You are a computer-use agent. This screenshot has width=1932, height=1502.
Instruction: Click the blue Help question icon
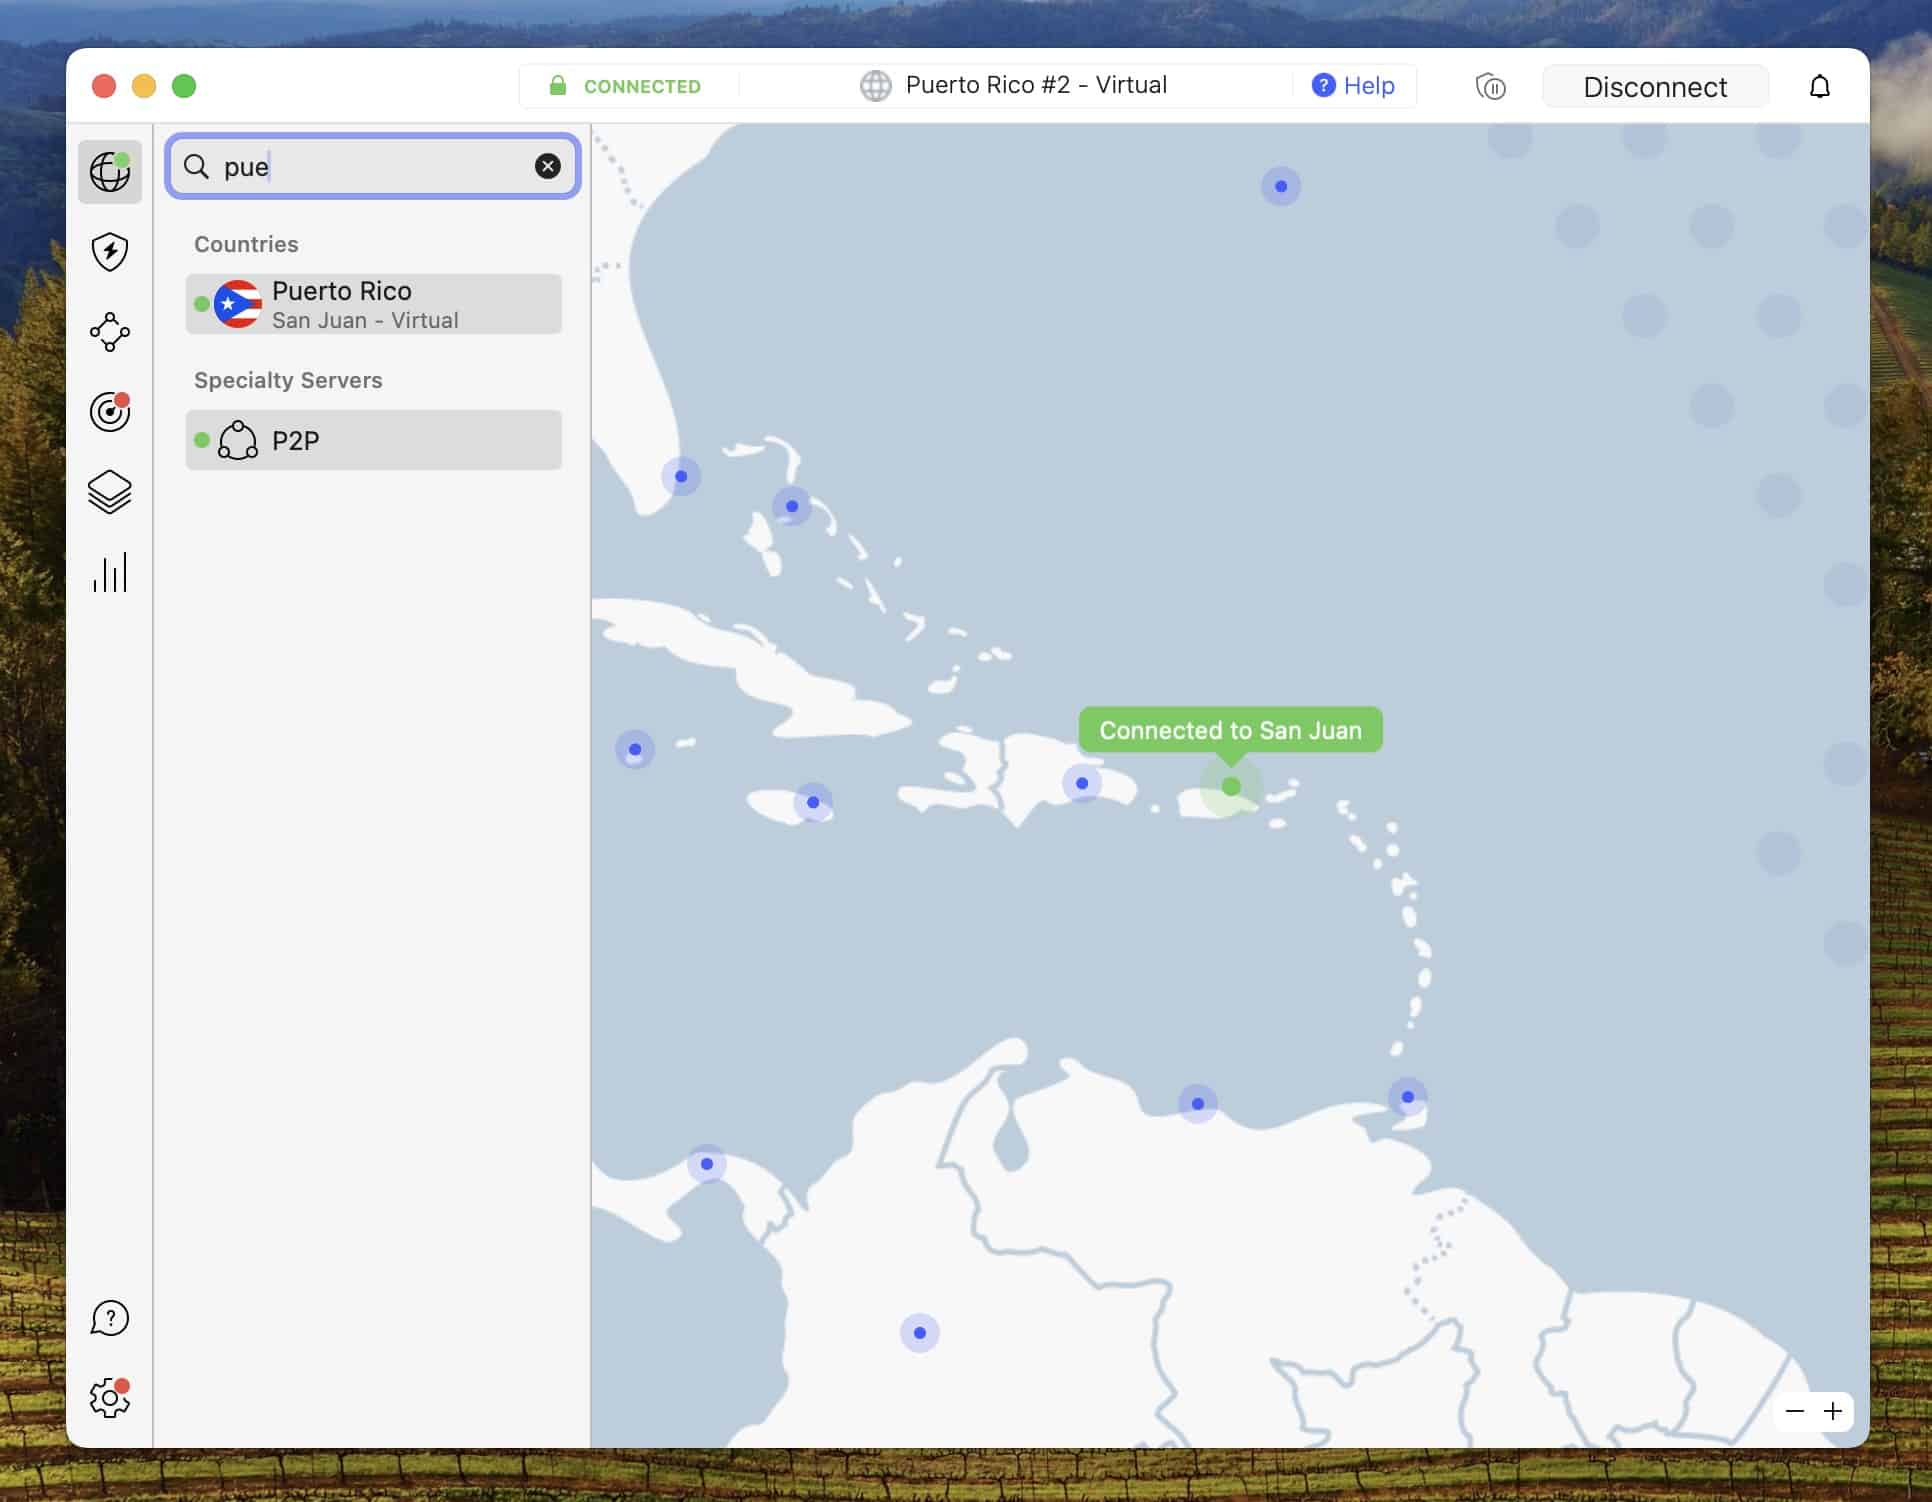click(1323, 85)
